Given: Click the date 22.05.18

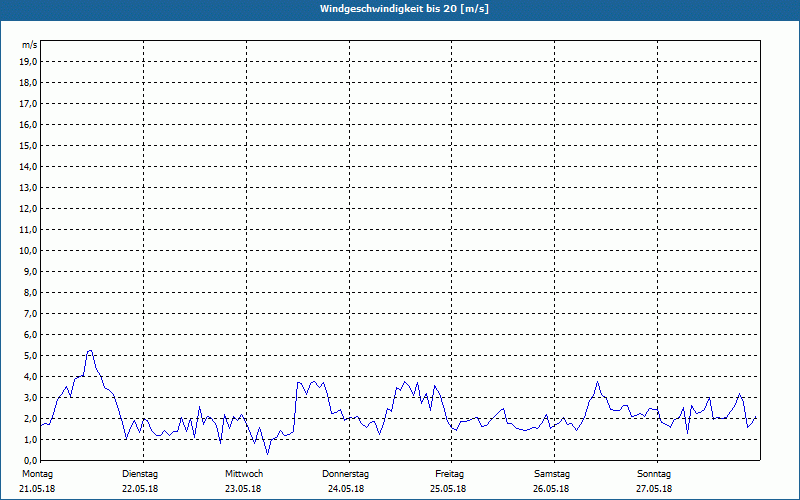Looking at the screenshot, I should tap(140, 489).
